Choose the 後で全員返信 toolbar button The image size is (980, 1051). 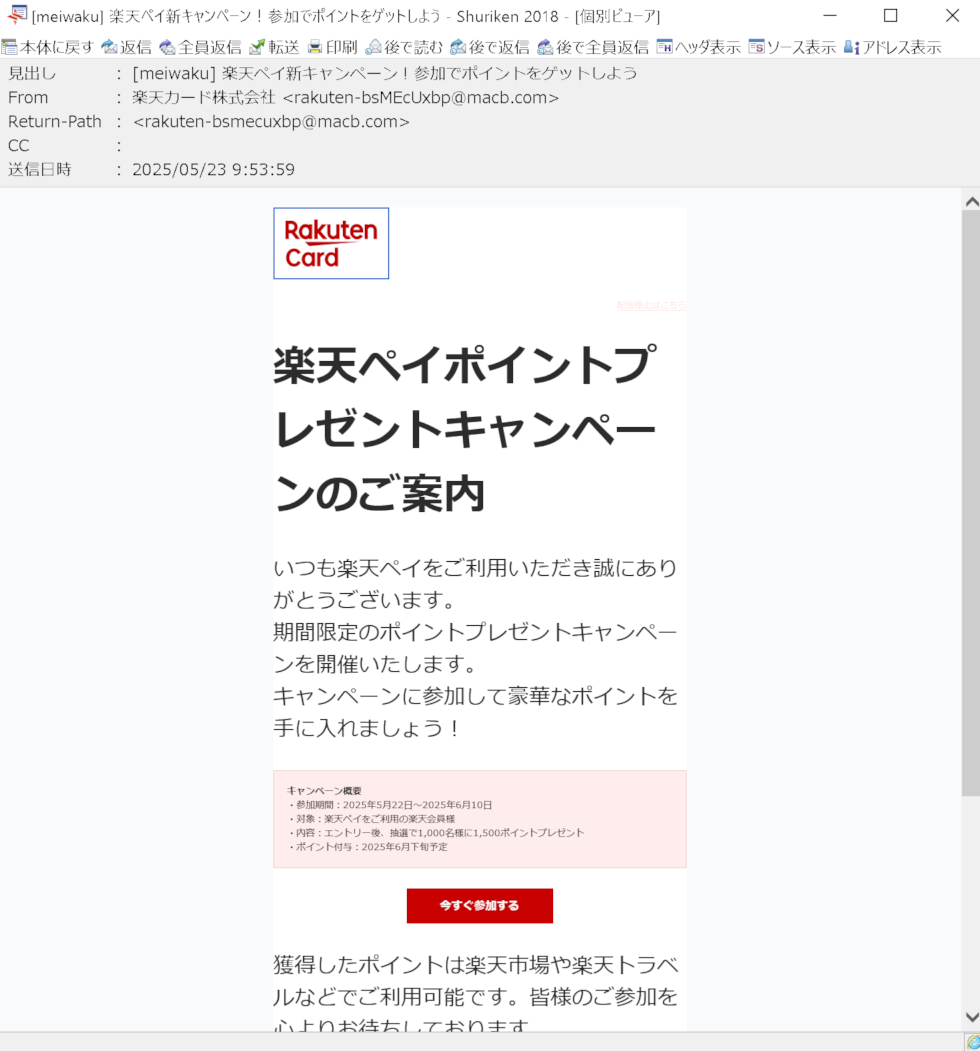(x=593, y=47)
